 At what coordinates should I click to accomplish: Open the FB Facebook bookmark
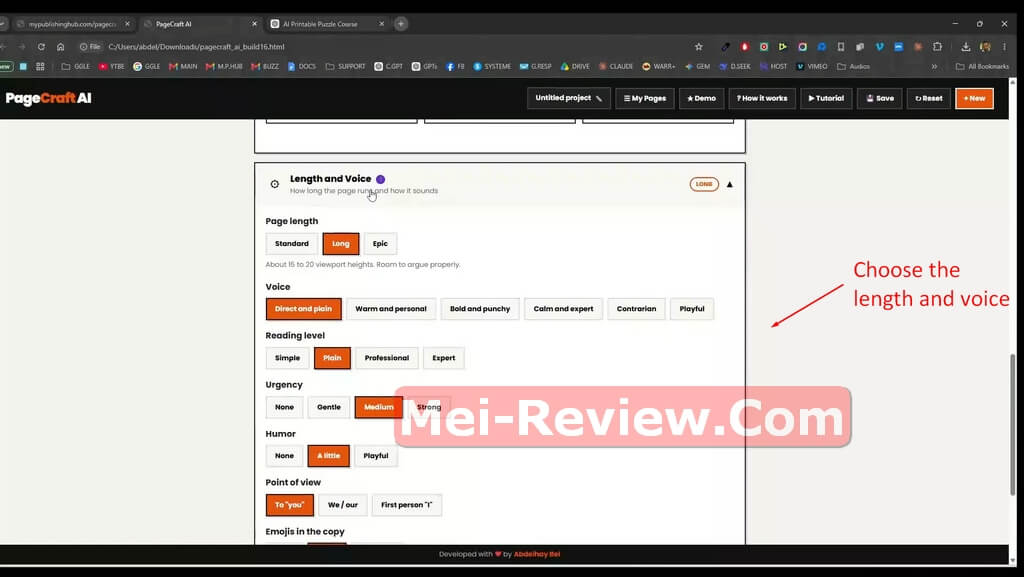coord(455,67)
